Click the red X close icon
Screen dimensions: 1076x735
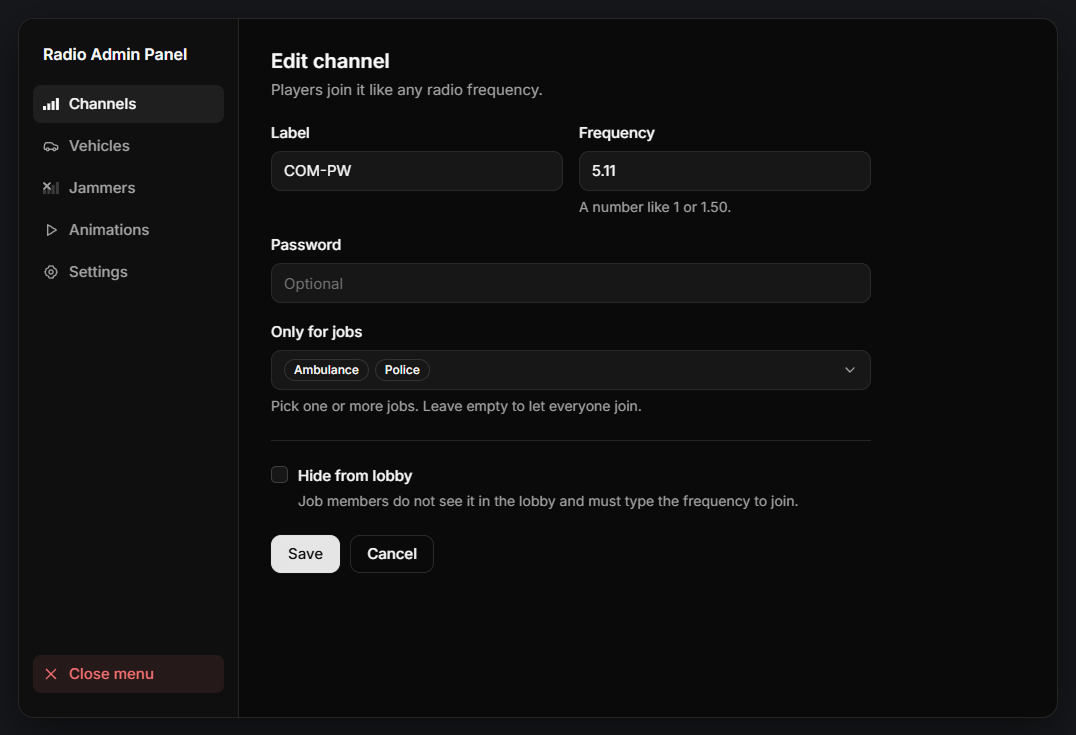[x=51, y=674]
